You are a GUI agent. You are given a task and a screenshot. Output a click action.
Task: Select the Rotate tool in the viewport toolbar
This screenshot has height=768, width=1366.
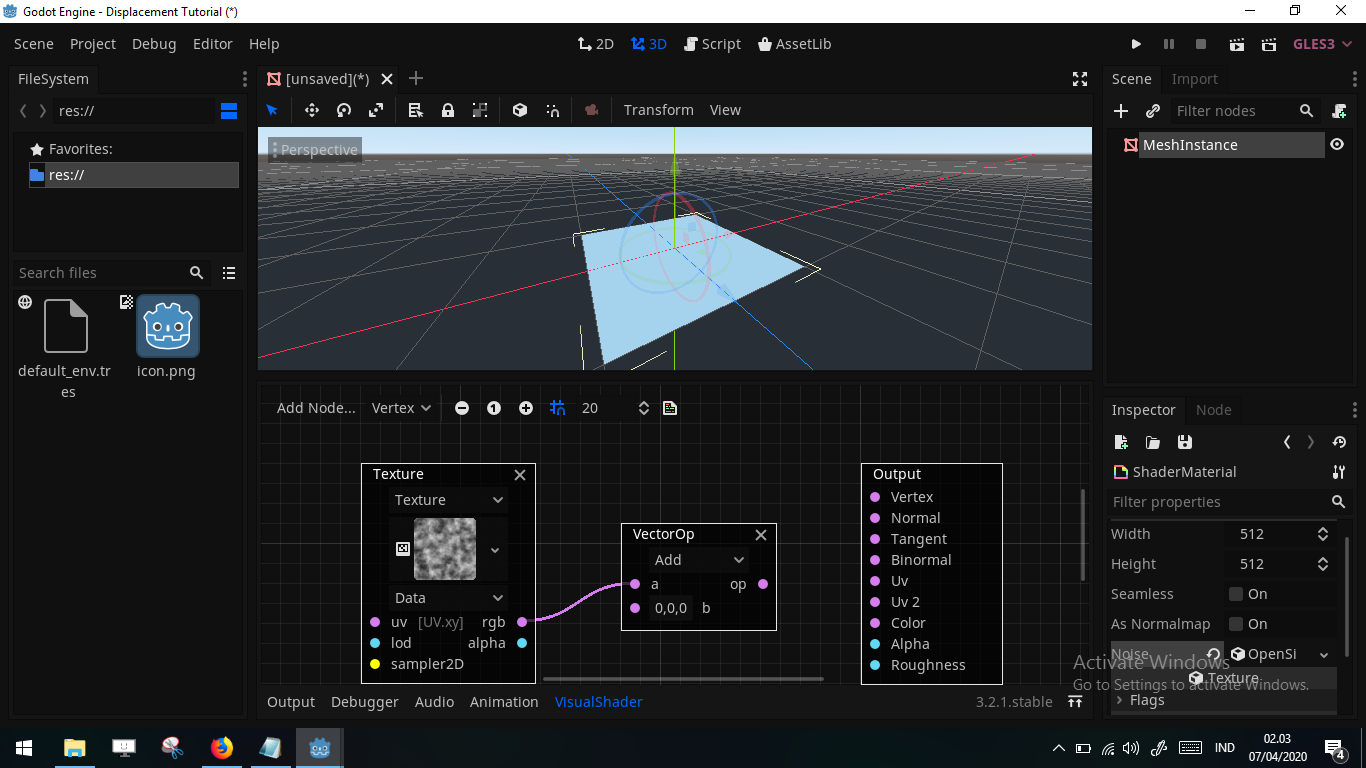(x=343, y=110)
